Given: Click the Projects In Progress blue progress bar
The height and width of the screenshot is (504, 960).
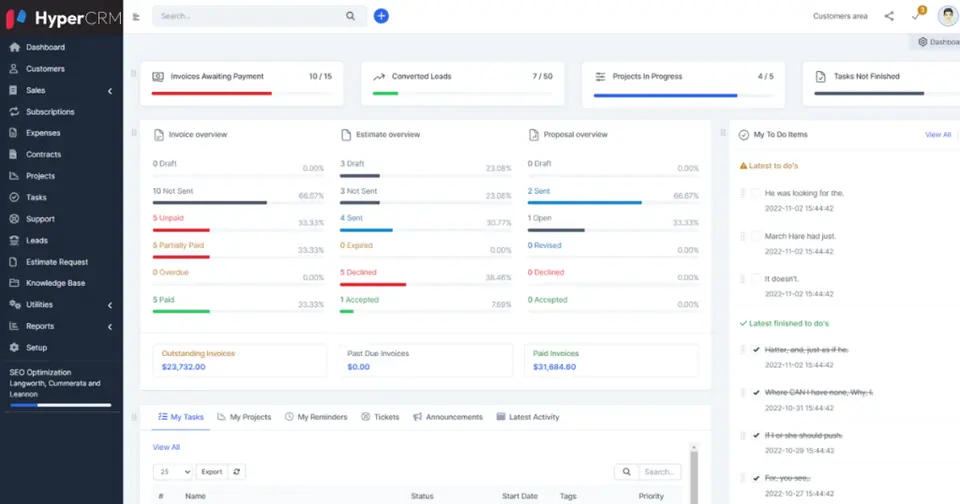Looking at the screenshot, I should click(x=665, y=96).
